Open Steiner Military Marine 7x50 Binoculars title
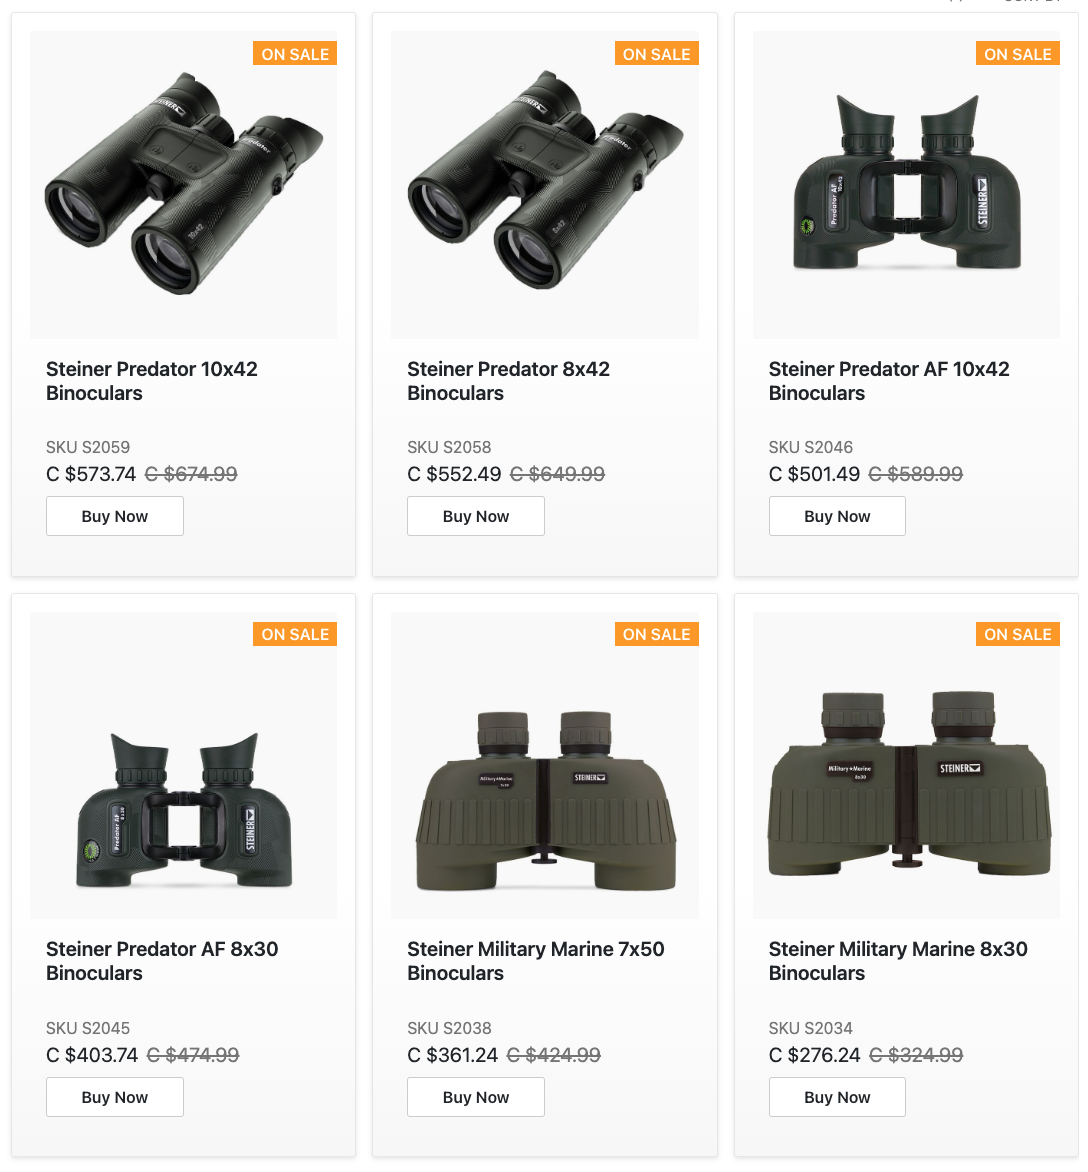The image size is (1088, 1172). tap(536, 961)
